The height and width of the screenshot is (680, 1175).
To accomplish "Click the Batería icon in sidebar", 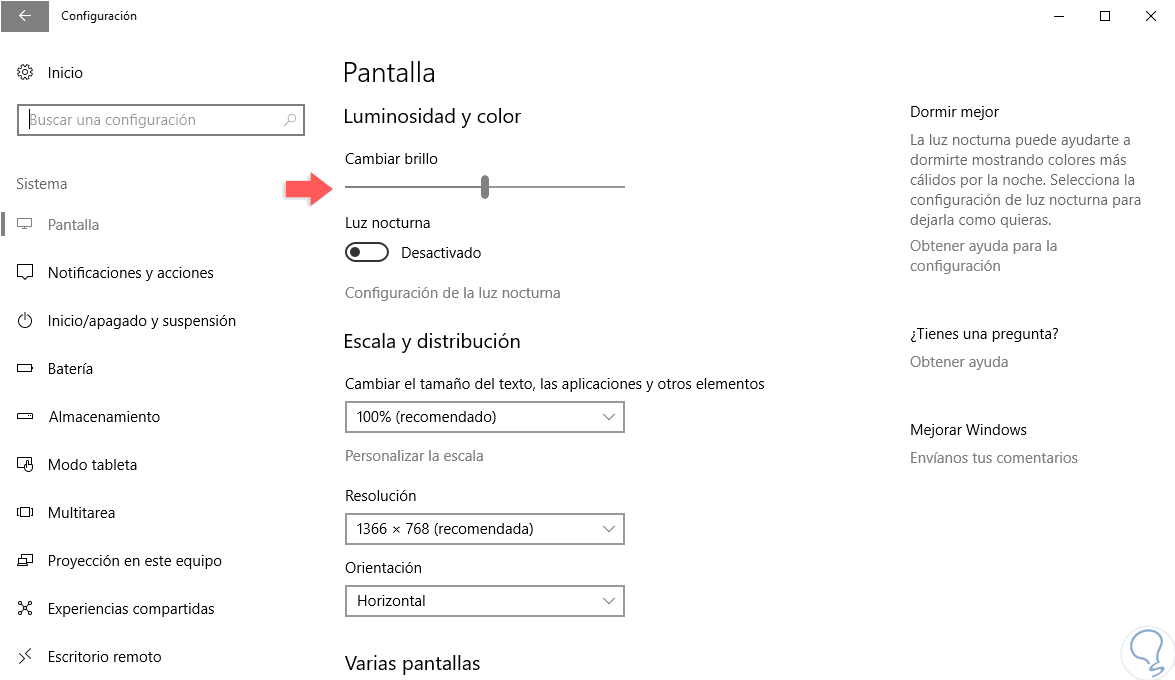I will coord(26,369).
